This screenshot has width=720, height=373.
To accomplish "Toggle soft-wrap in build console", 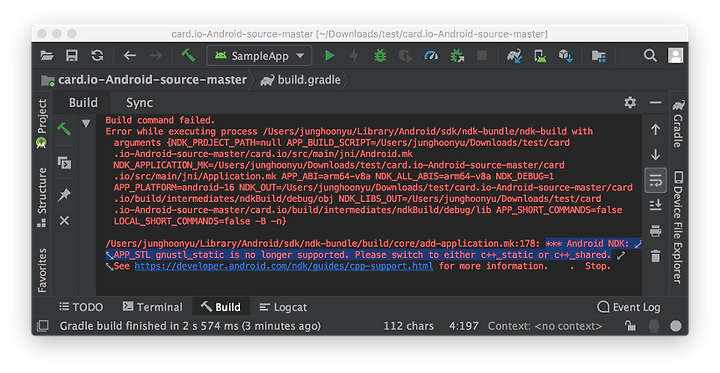I will 655,180.
